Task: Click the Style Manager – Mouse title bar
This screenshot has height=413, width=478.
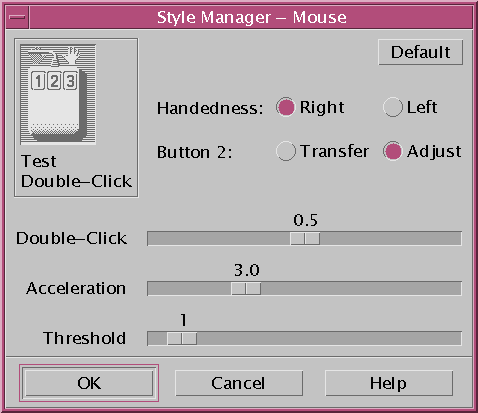Action: pyautogui.click(x=251, y=17)
